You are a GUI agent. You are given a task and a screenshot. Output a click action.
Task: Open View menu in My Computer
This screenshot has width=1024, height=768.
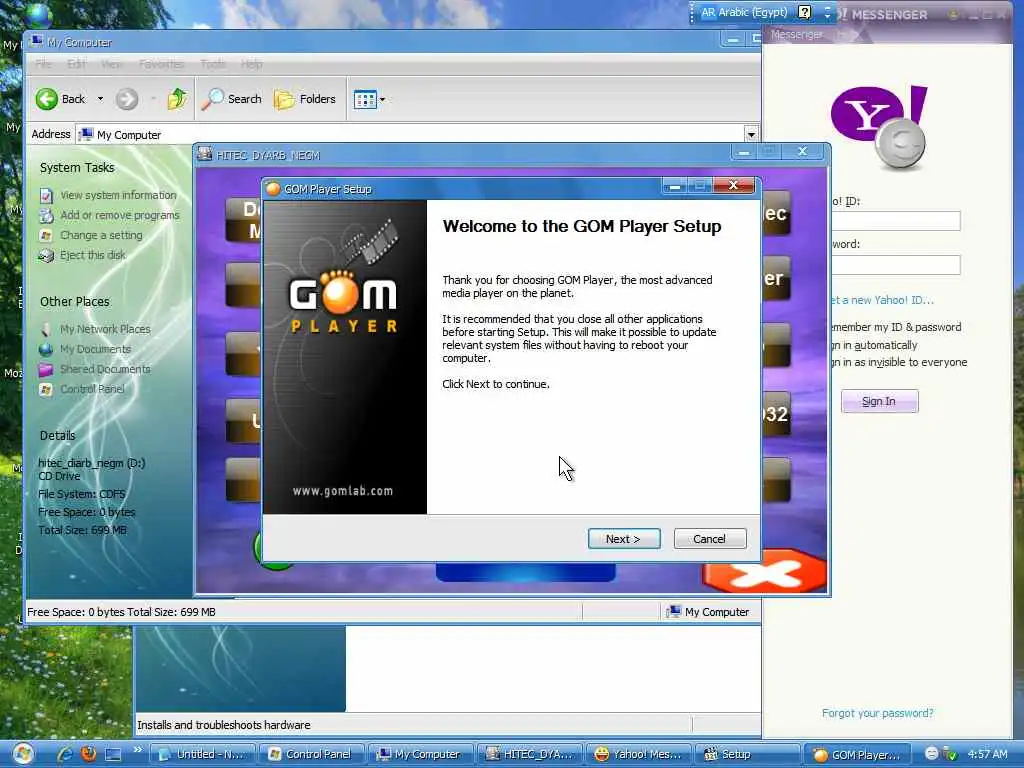pos(112,64)
